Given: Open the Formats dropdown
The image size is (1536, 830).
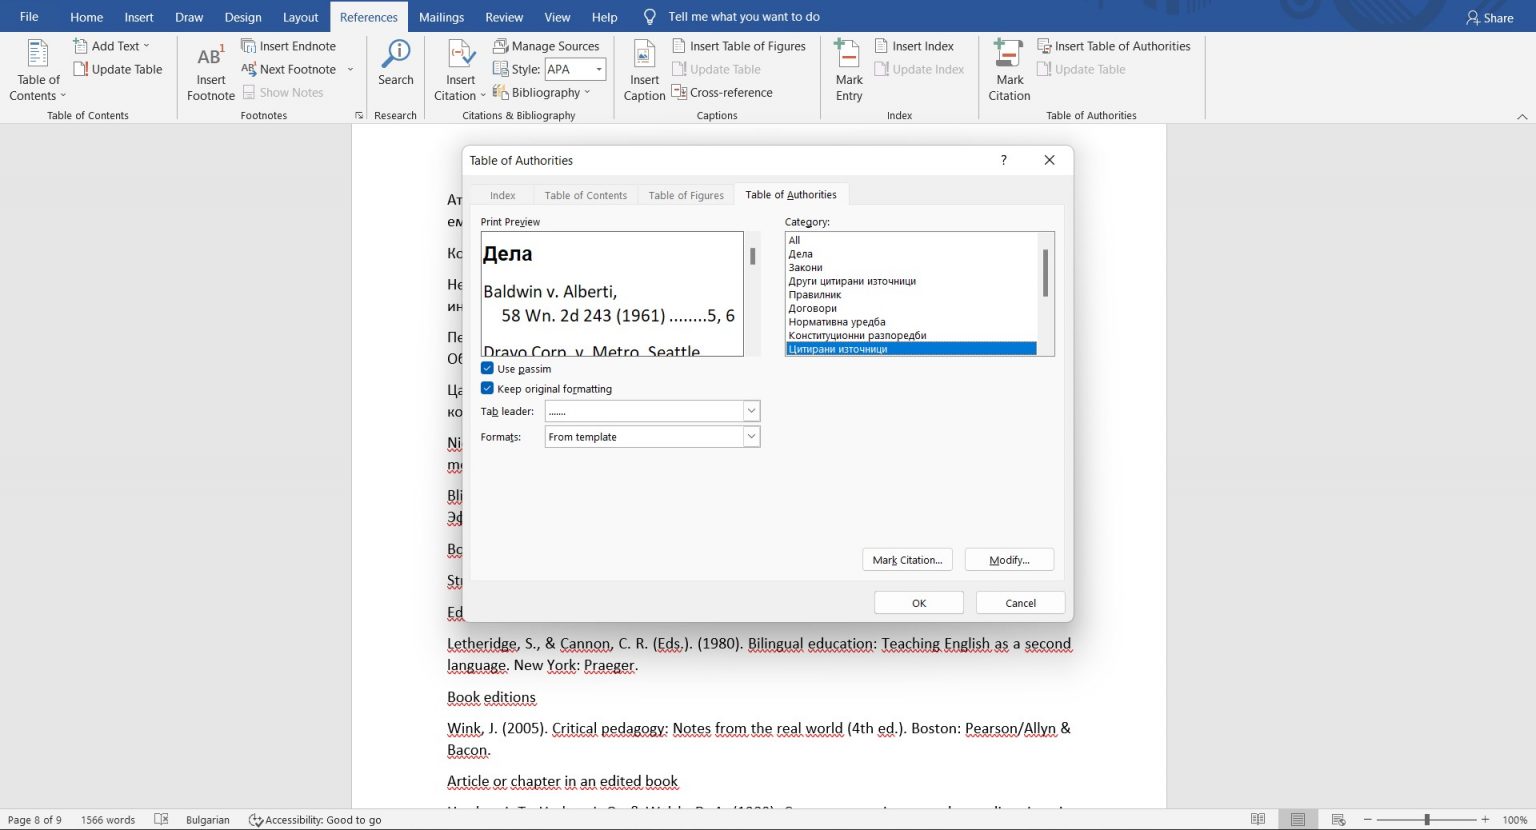Looking at the screenshot, I should 751,437.
